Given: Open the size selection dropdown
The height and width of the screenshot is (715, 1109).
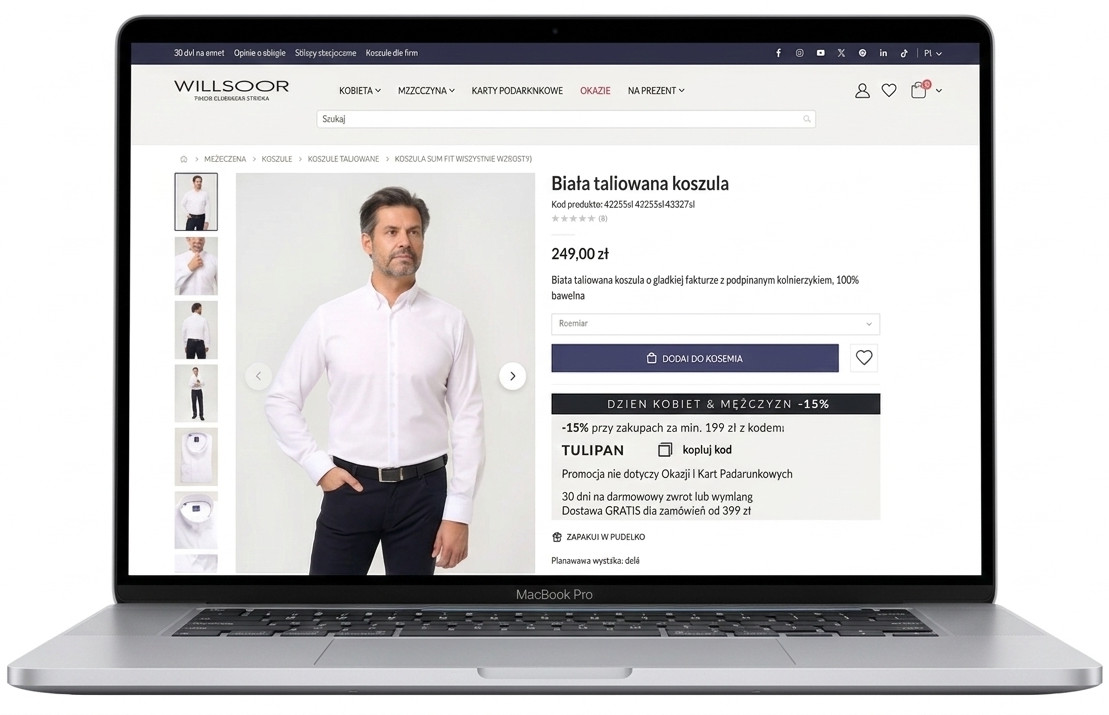Looking at the screenshot, I should (x=715, y=324).
